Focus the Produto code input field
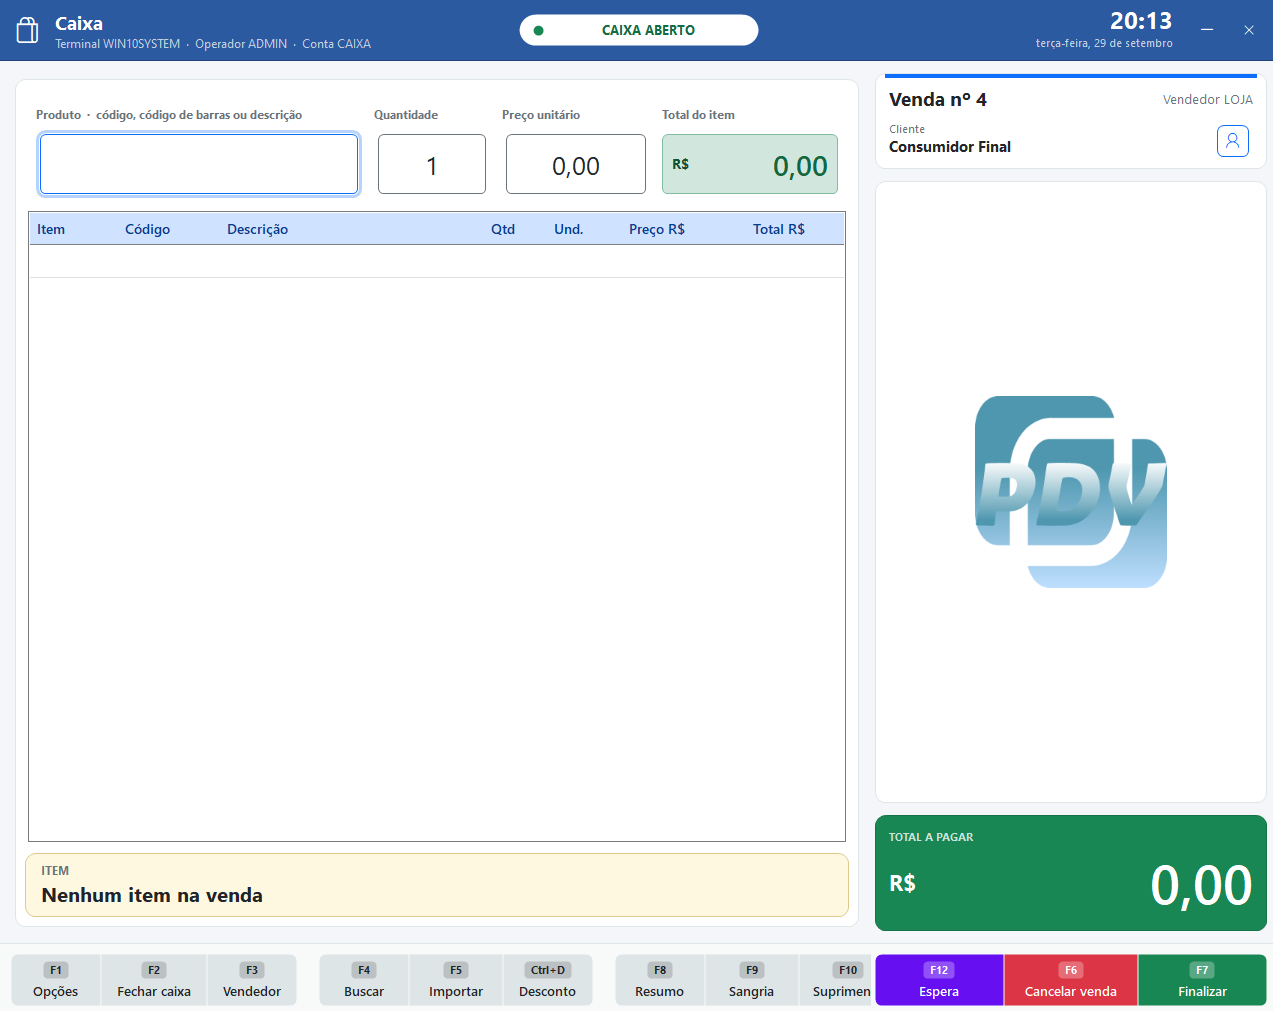This screenshot has width=1273, height=1011. tap(199, 164)
